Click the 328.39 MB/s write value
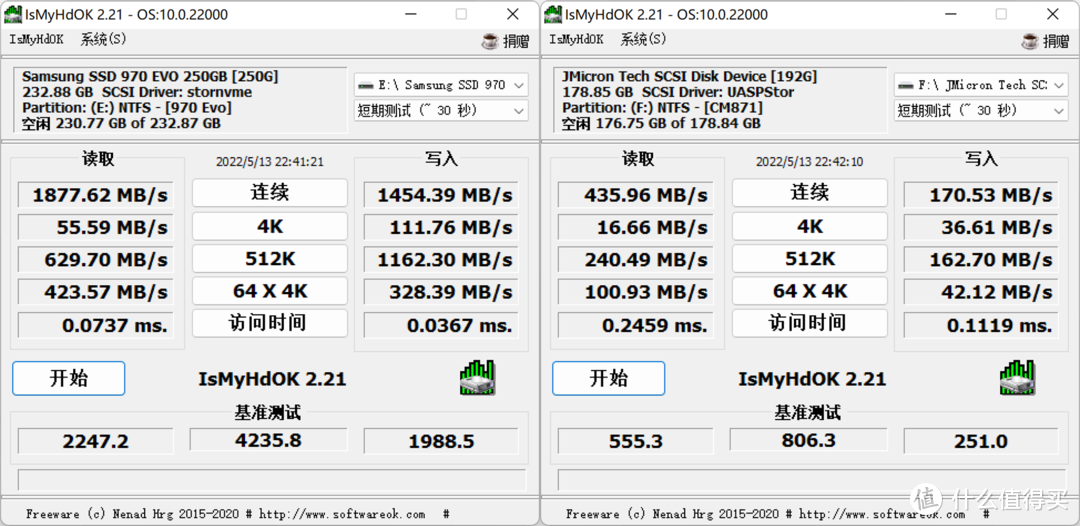The image size is (1080, 526). (441, 292)
